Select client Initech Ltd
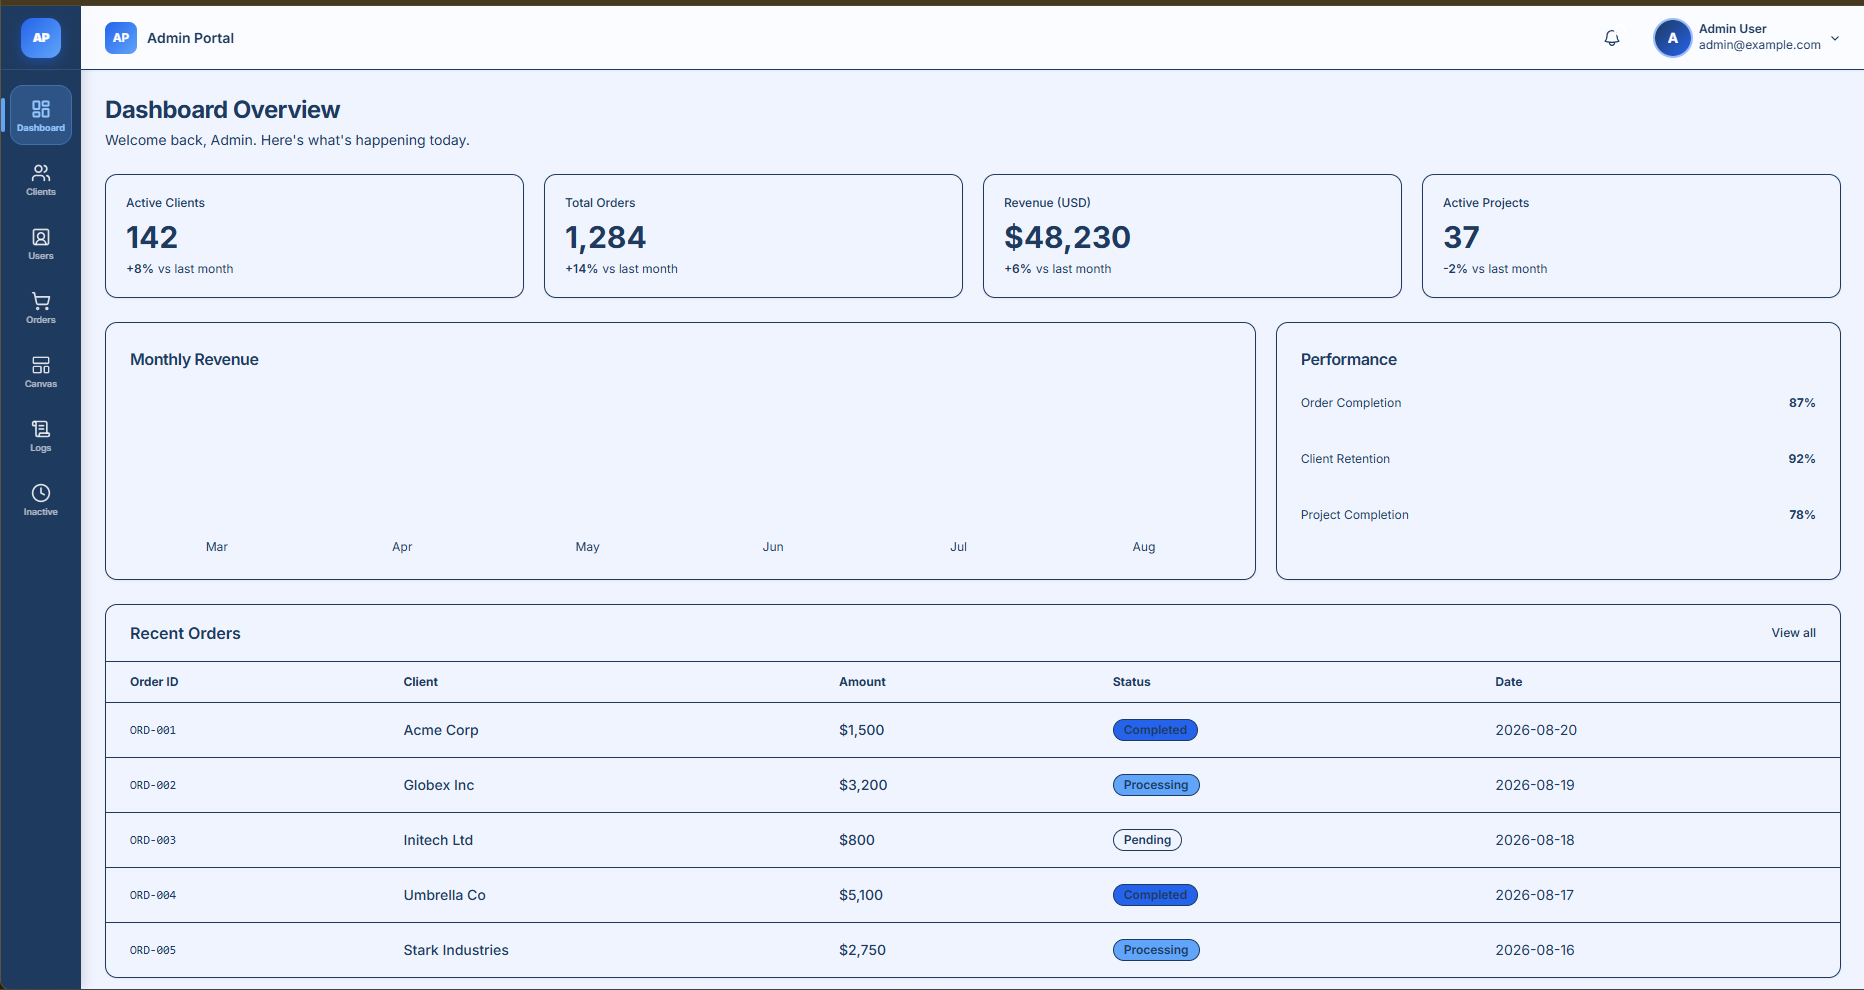This screenshot has width=1864, height=990. point(438,840)
